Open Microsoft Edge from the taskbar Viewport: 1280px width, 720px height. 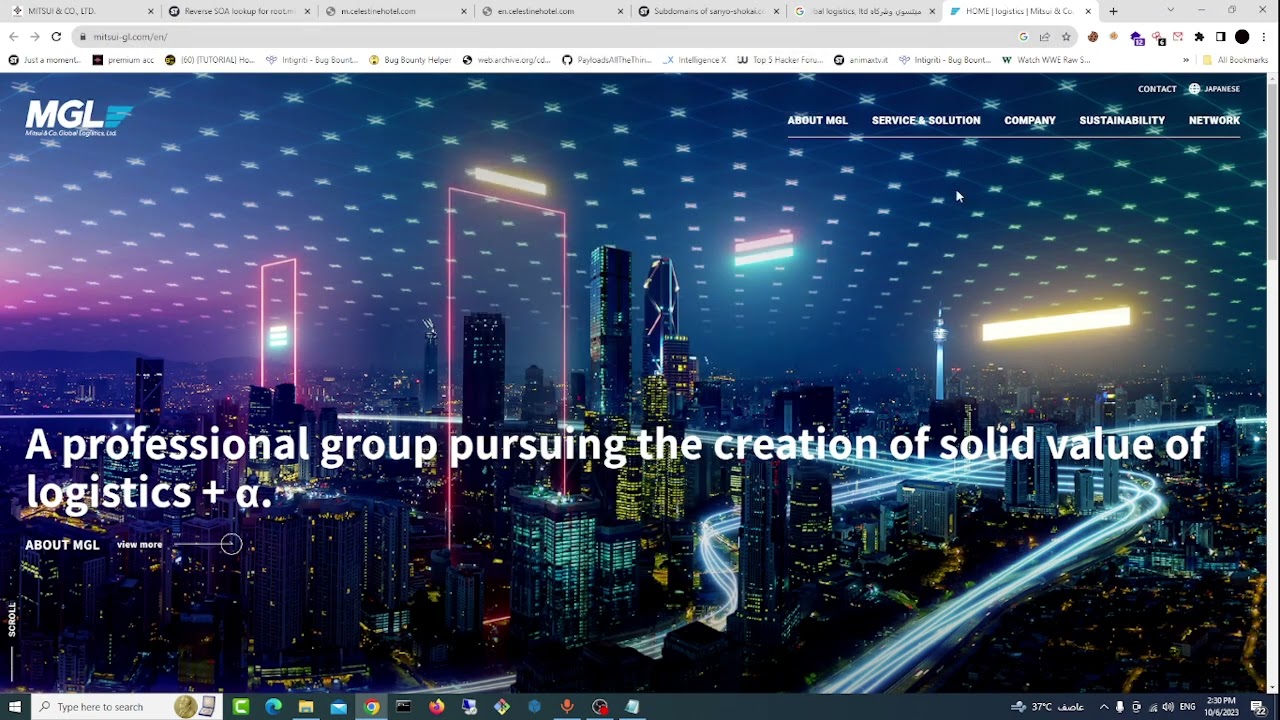[273, 707]
